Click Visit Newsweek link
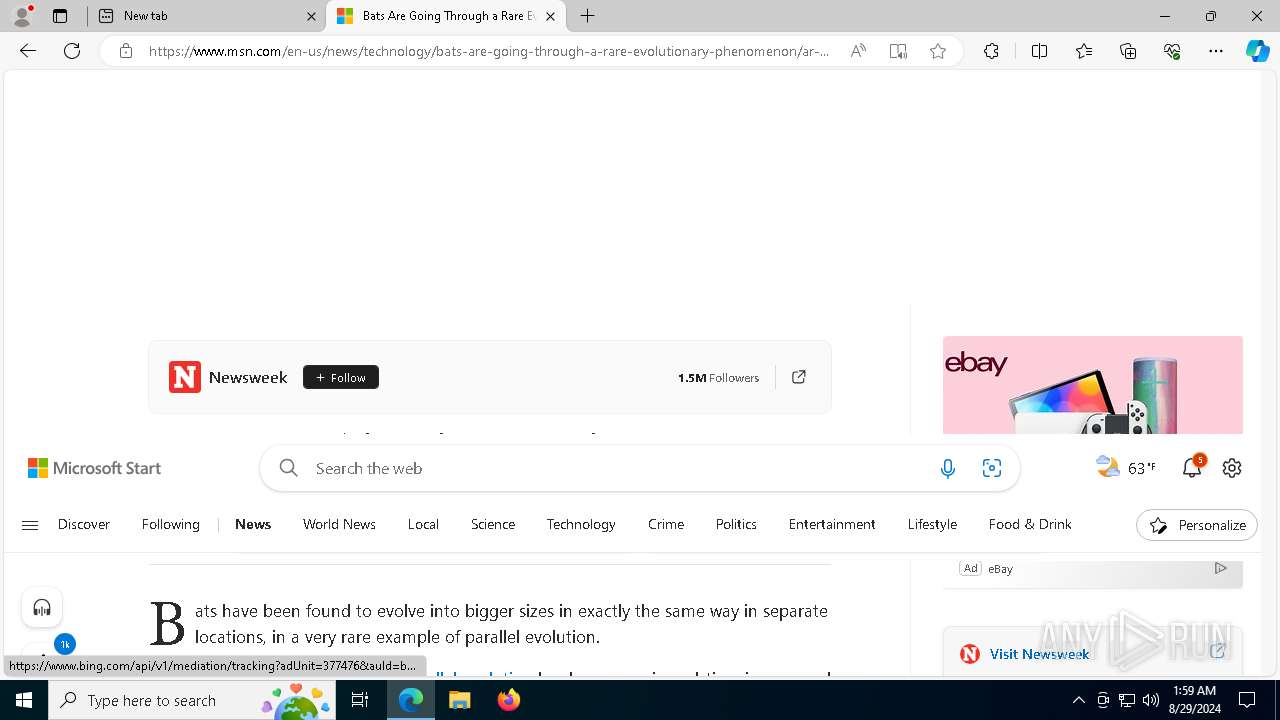 point(1039,654)
